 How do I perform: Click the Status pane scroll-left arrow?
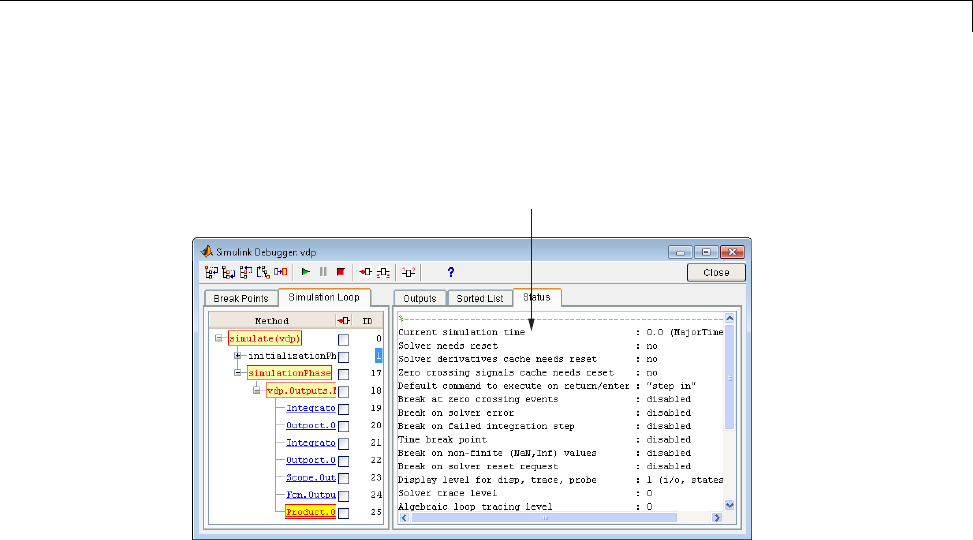pyautogui.click(x=405, y=518)
